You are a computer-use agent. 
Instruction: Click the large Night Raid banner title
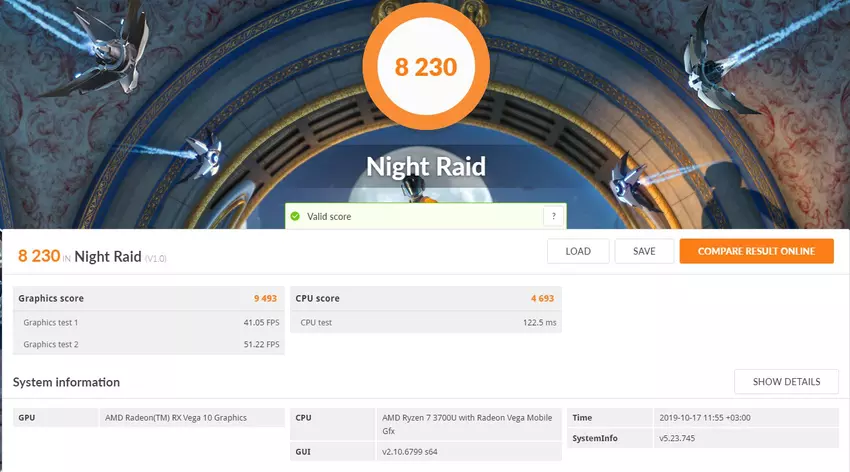click(x=425, y=165)
